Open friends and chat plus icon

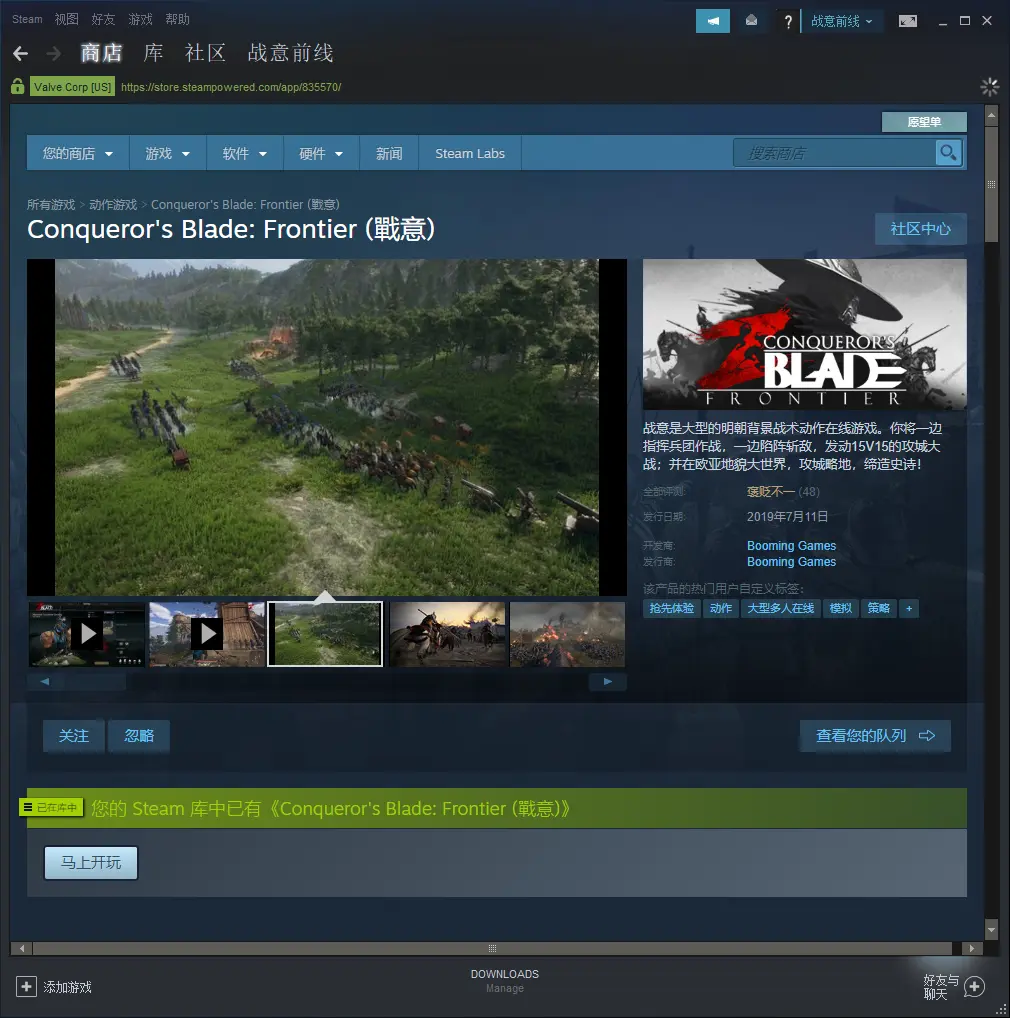tap(974, 987)
